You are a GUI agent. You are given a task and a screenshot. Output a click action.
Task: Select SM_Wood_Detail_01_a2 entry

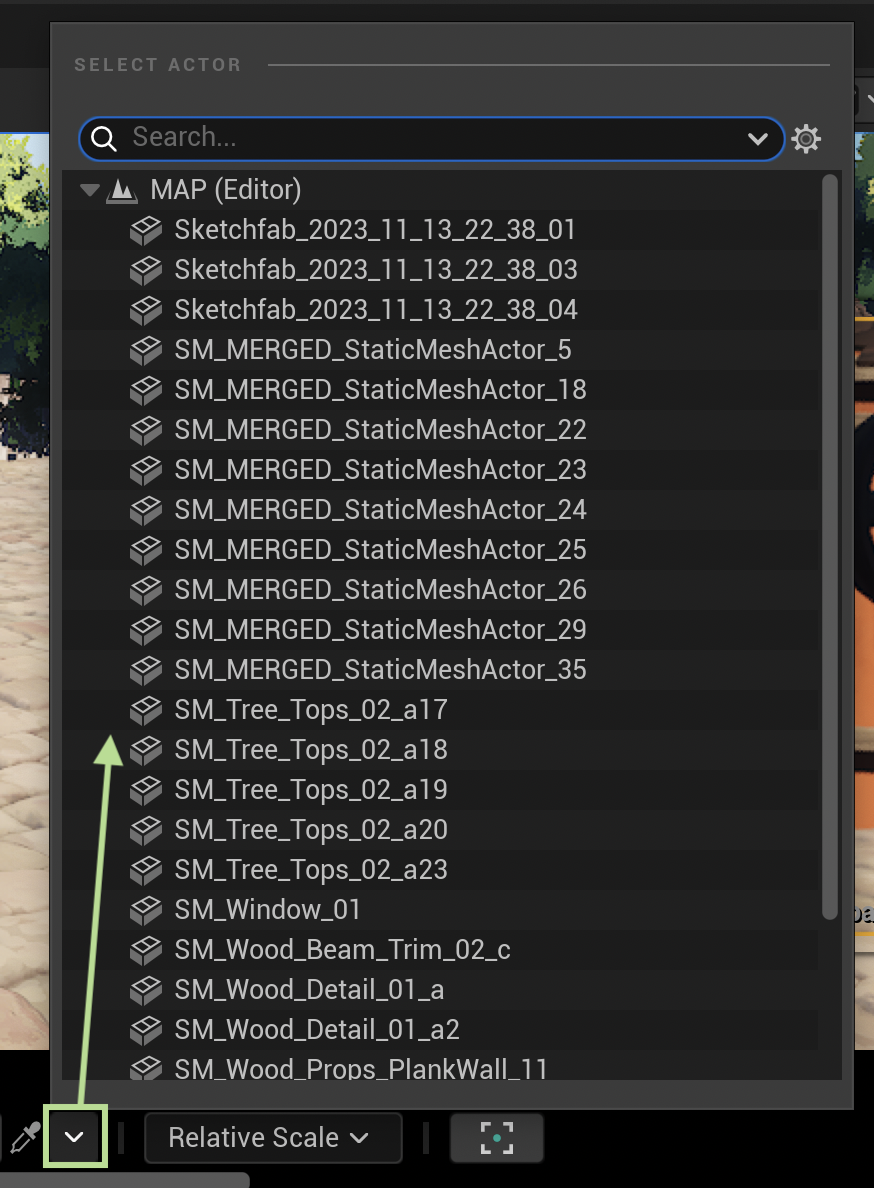[x=317, y=1030]
